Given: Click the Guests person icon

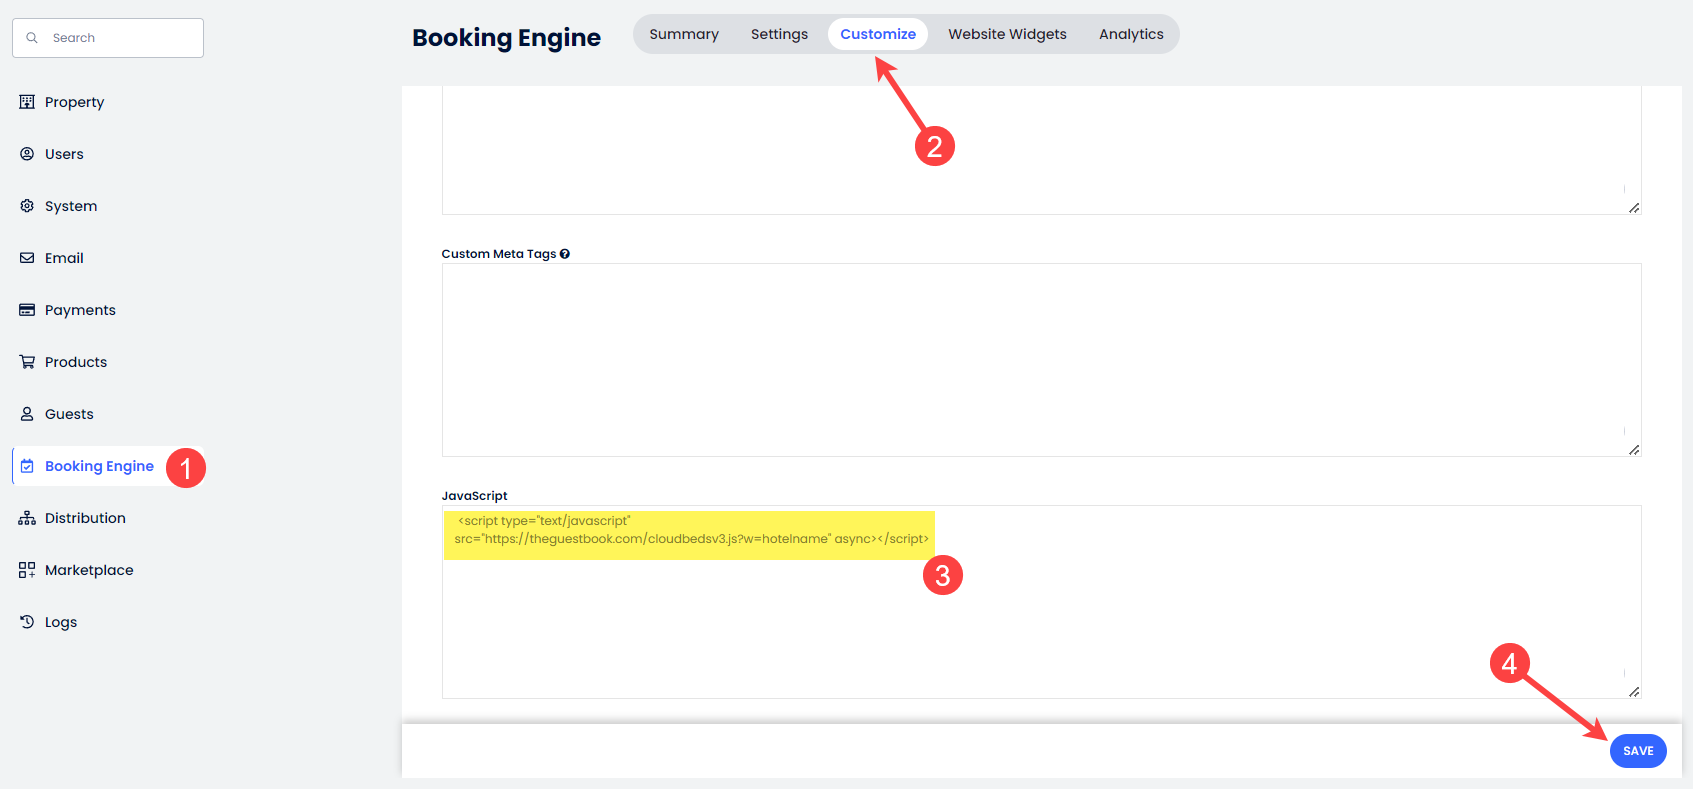Looking at the screenshot, I should point(27,414).
